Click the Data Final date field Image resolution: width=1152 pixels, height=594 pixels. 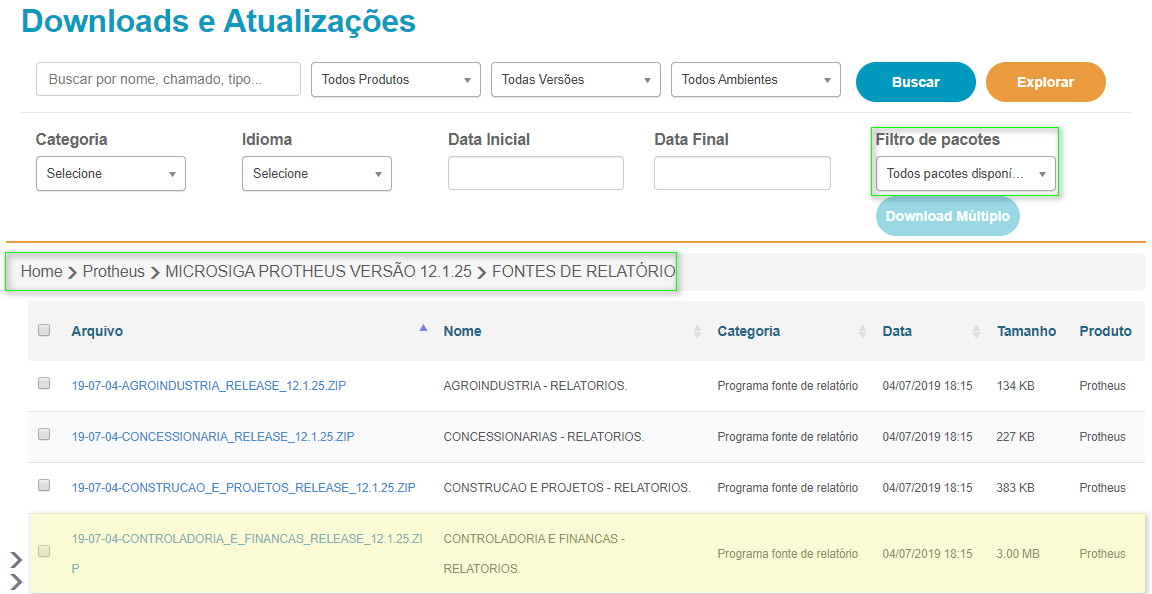click(742, 173)
